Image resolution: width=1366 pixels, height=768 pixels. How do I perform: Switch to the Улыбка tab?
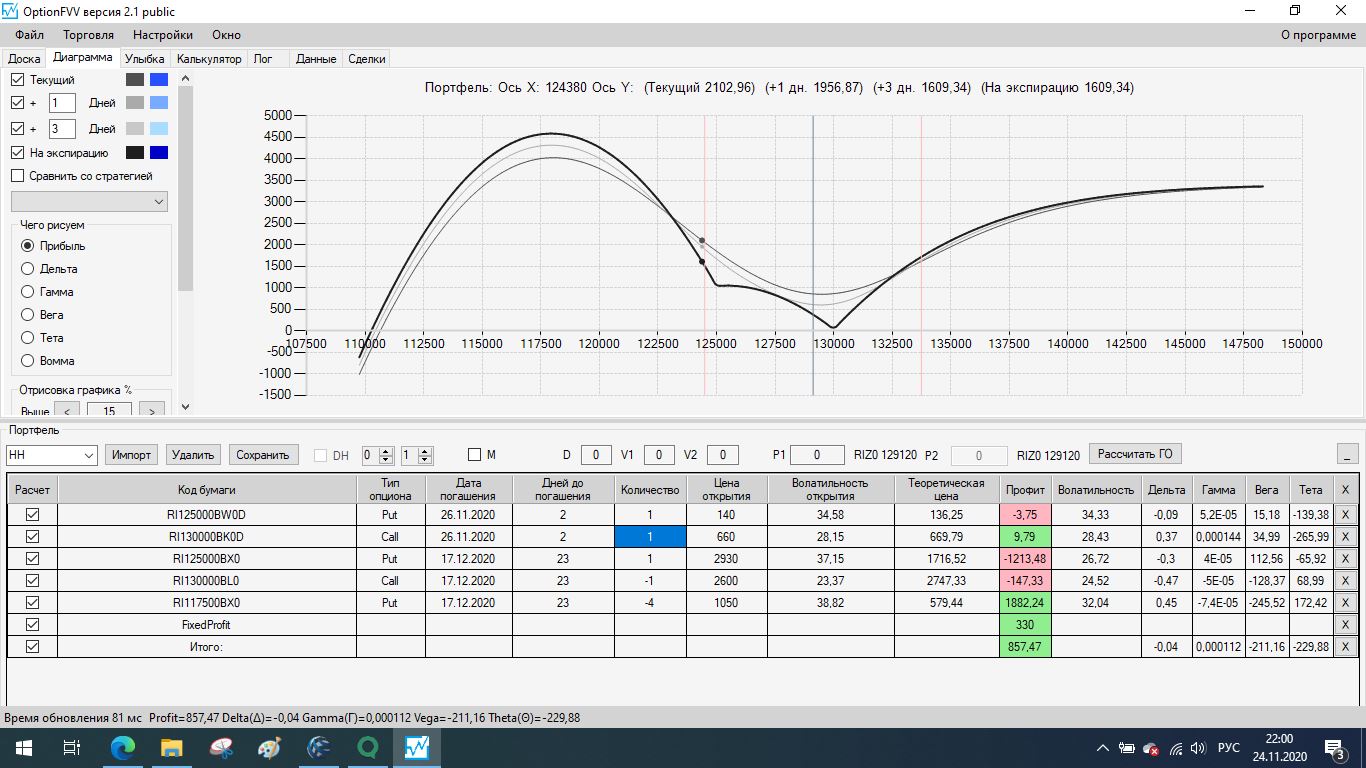tap(144, 59)
